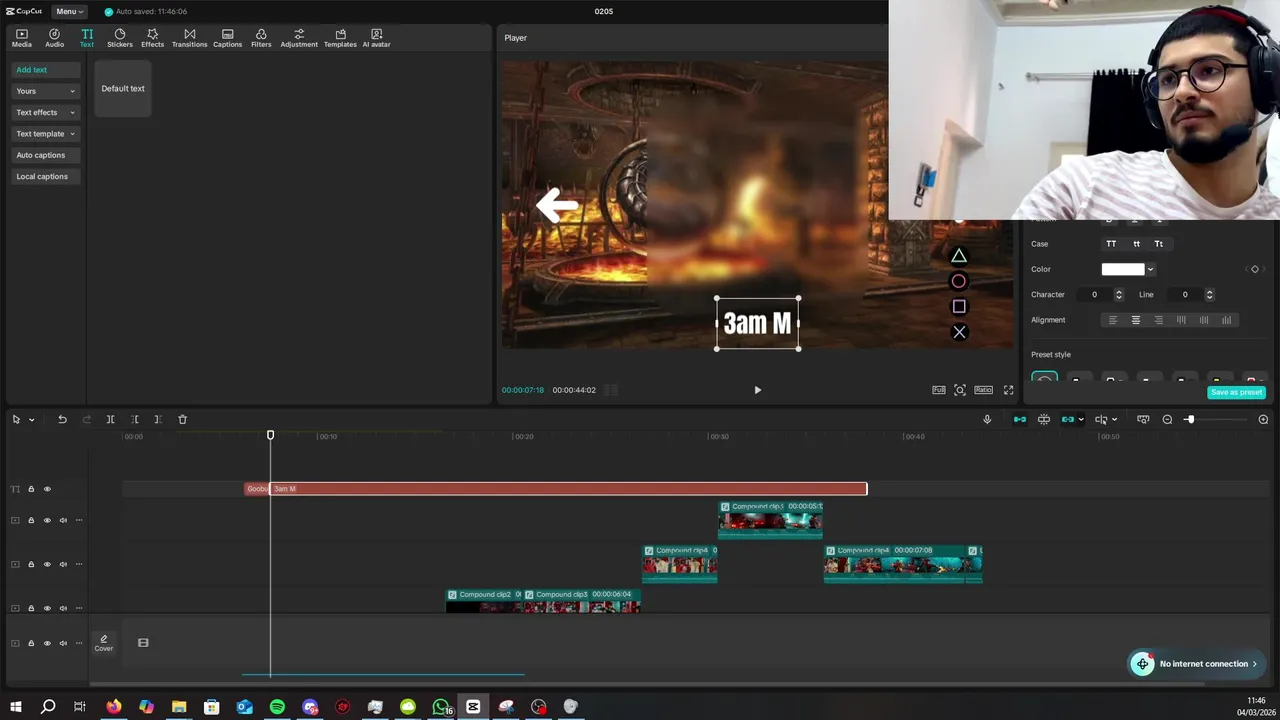The width and height of the screenshot is (1280, 720).
Task: Play the preview in the Player
Action: [757, 390]
